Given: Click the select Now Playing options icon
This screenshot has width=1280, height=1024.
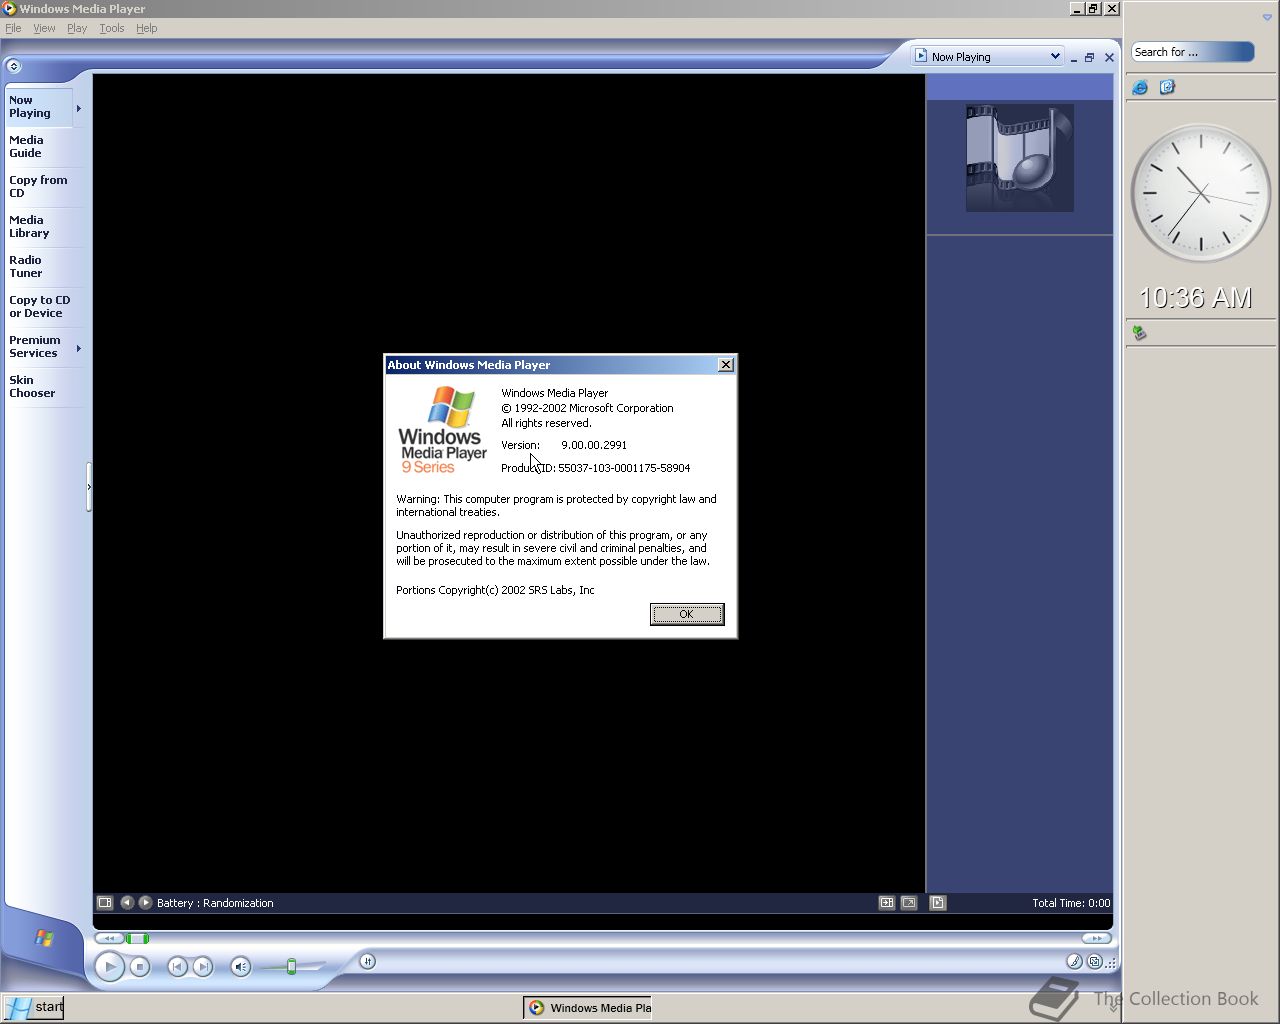Looking at the screenshot, I should tap(105, 902).
